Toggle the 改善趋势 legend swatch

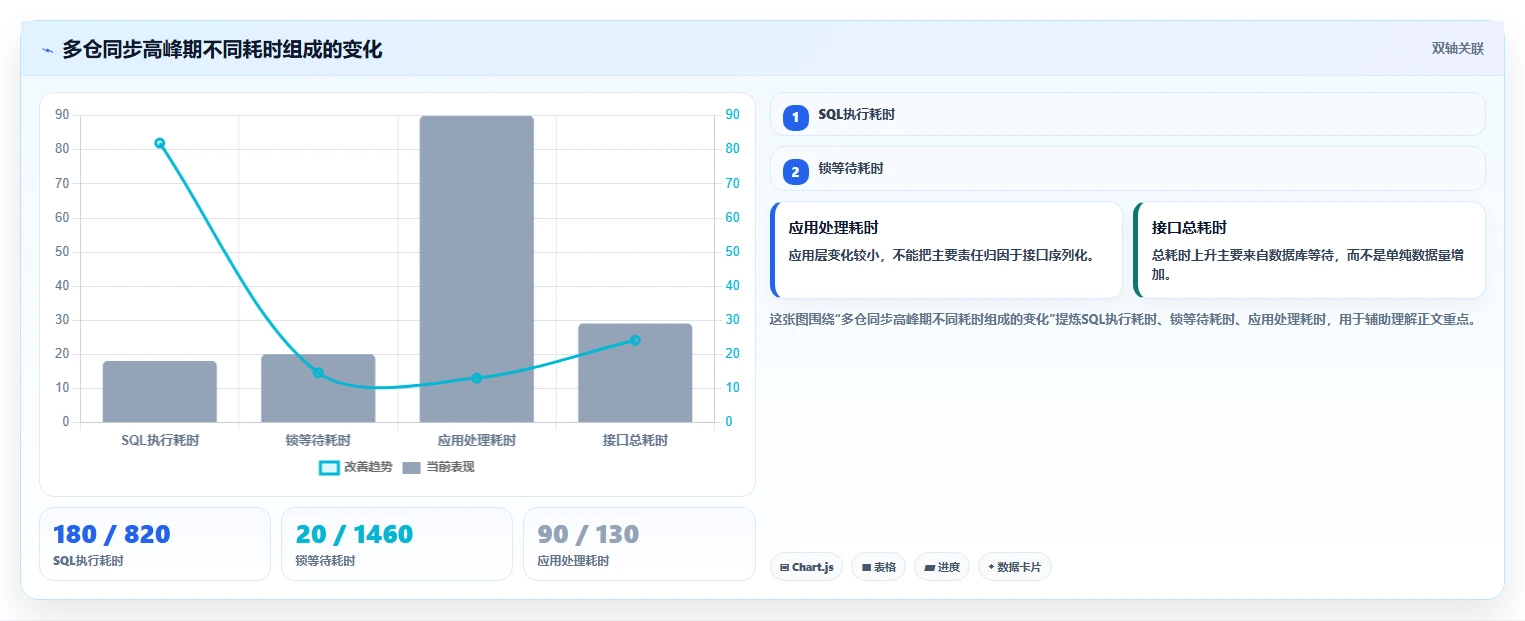click(329, 468)
